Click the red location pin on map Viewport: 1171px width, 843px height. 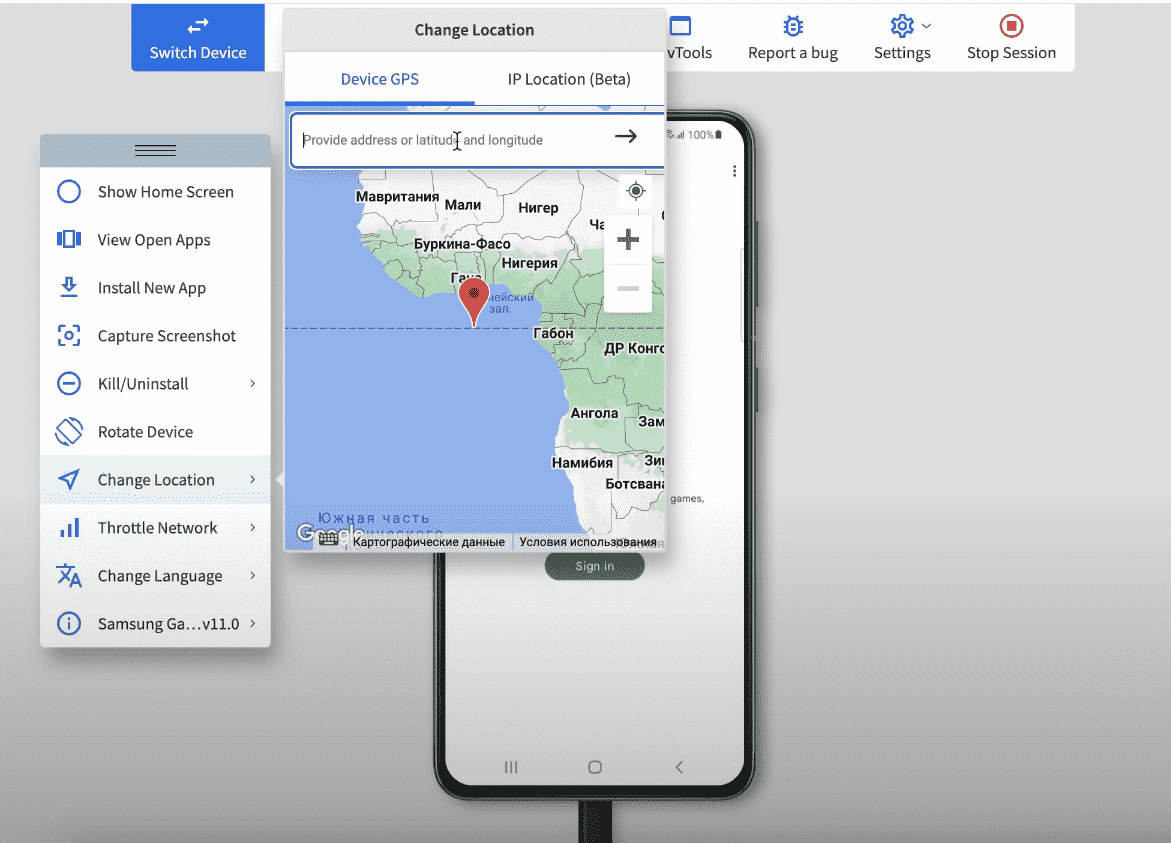pyautogui.click(x=473, y=300)
